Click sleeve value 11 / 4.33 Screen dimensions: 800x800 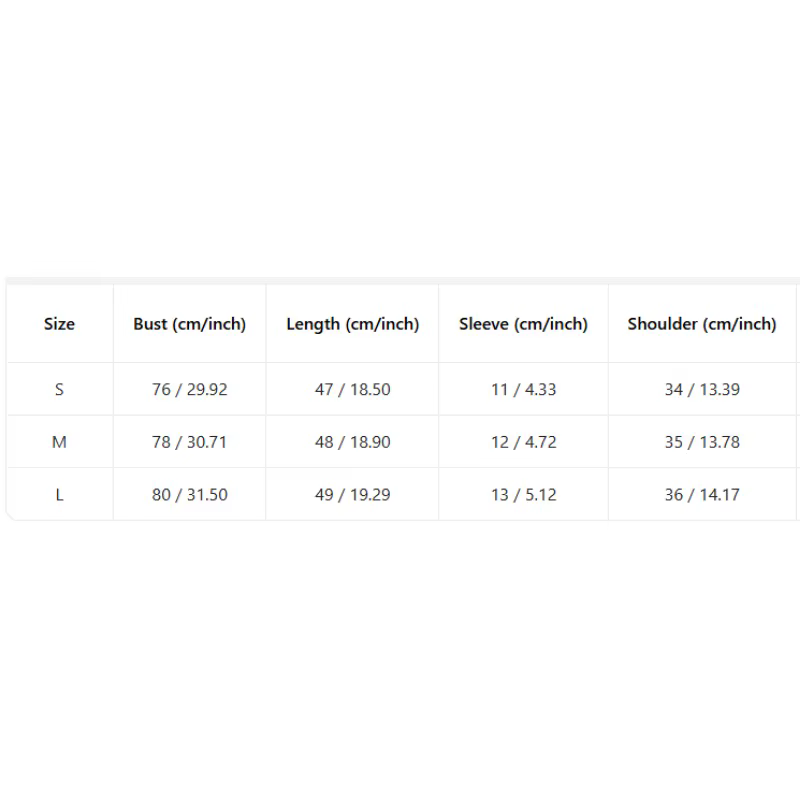pyautogui.click(x=523, y=389)
